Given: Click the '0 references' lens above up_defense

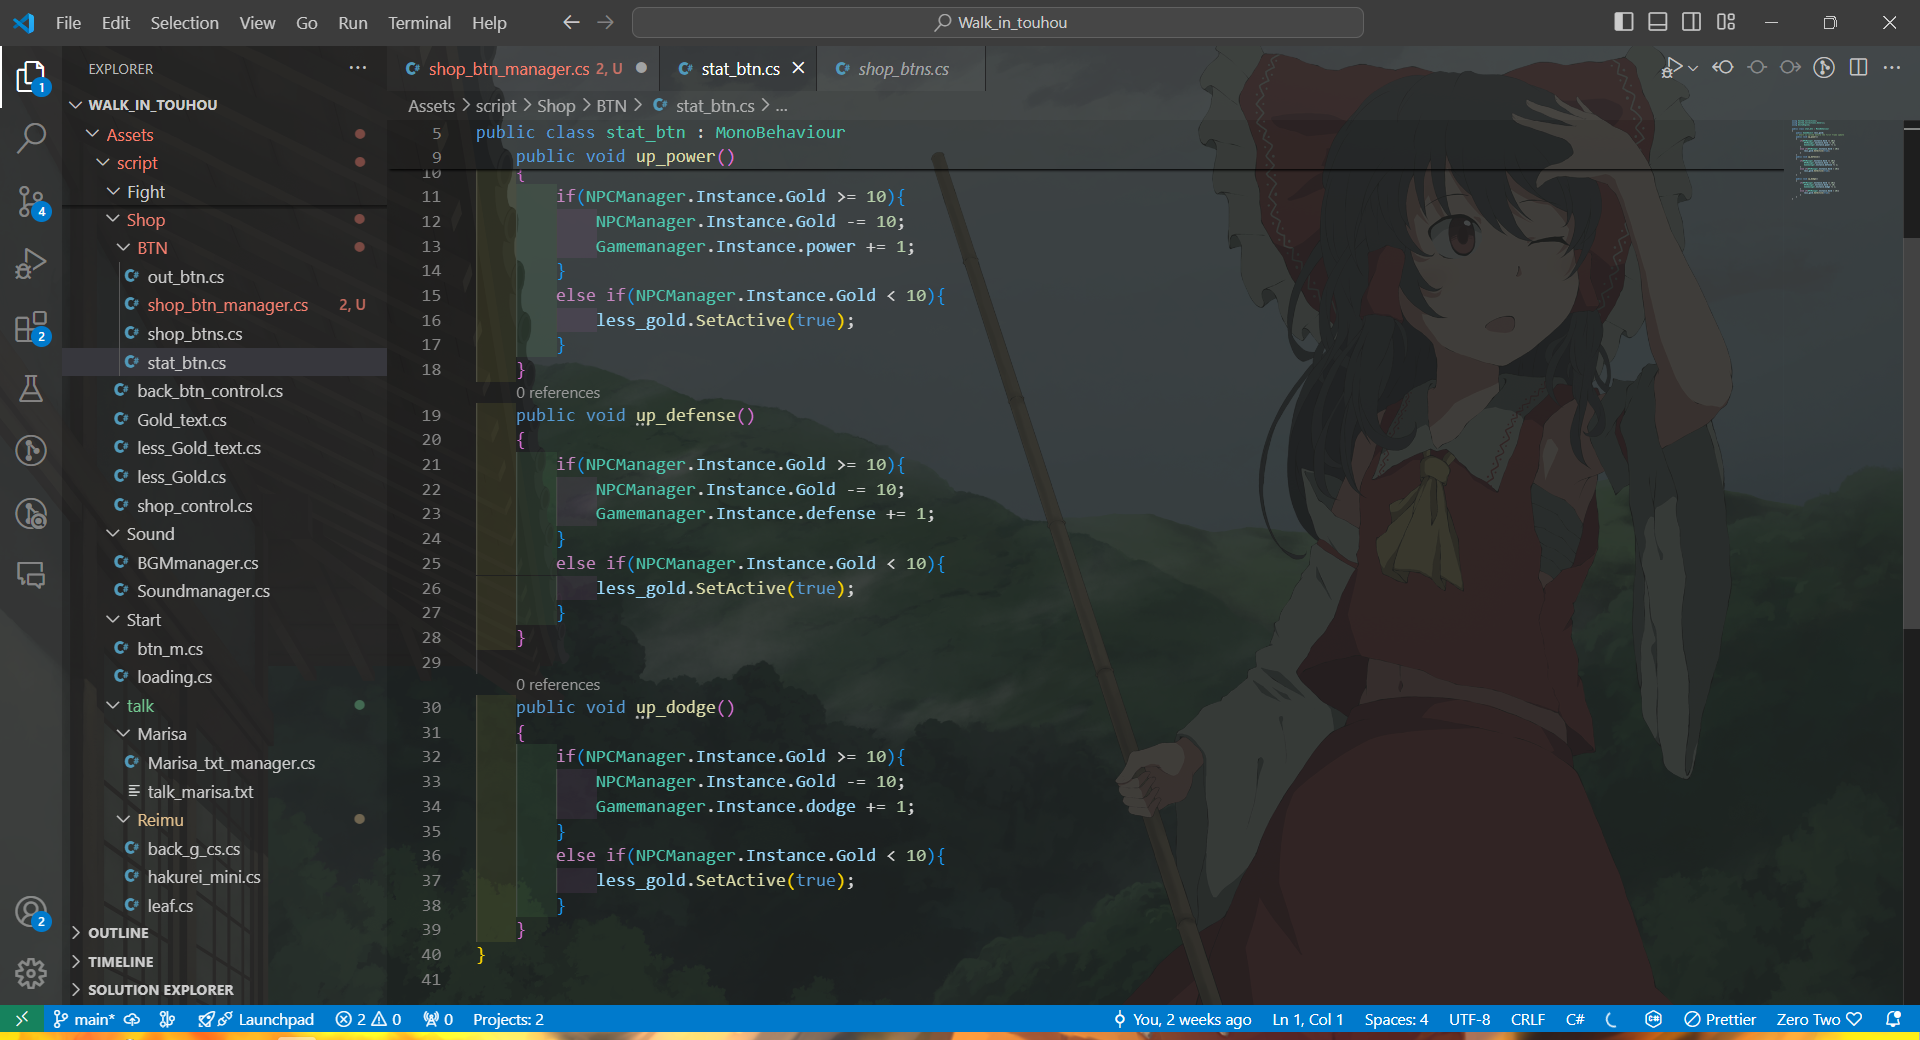Looking at the screenshot, I should 558,393.
